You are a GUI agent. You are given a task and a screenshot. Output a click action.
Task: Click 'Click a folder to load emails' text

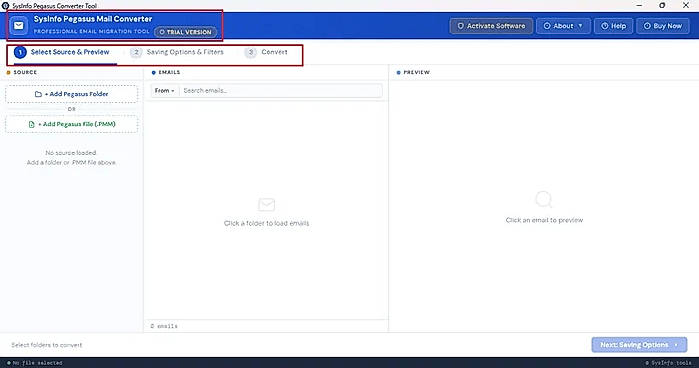(x=267, y=223)
